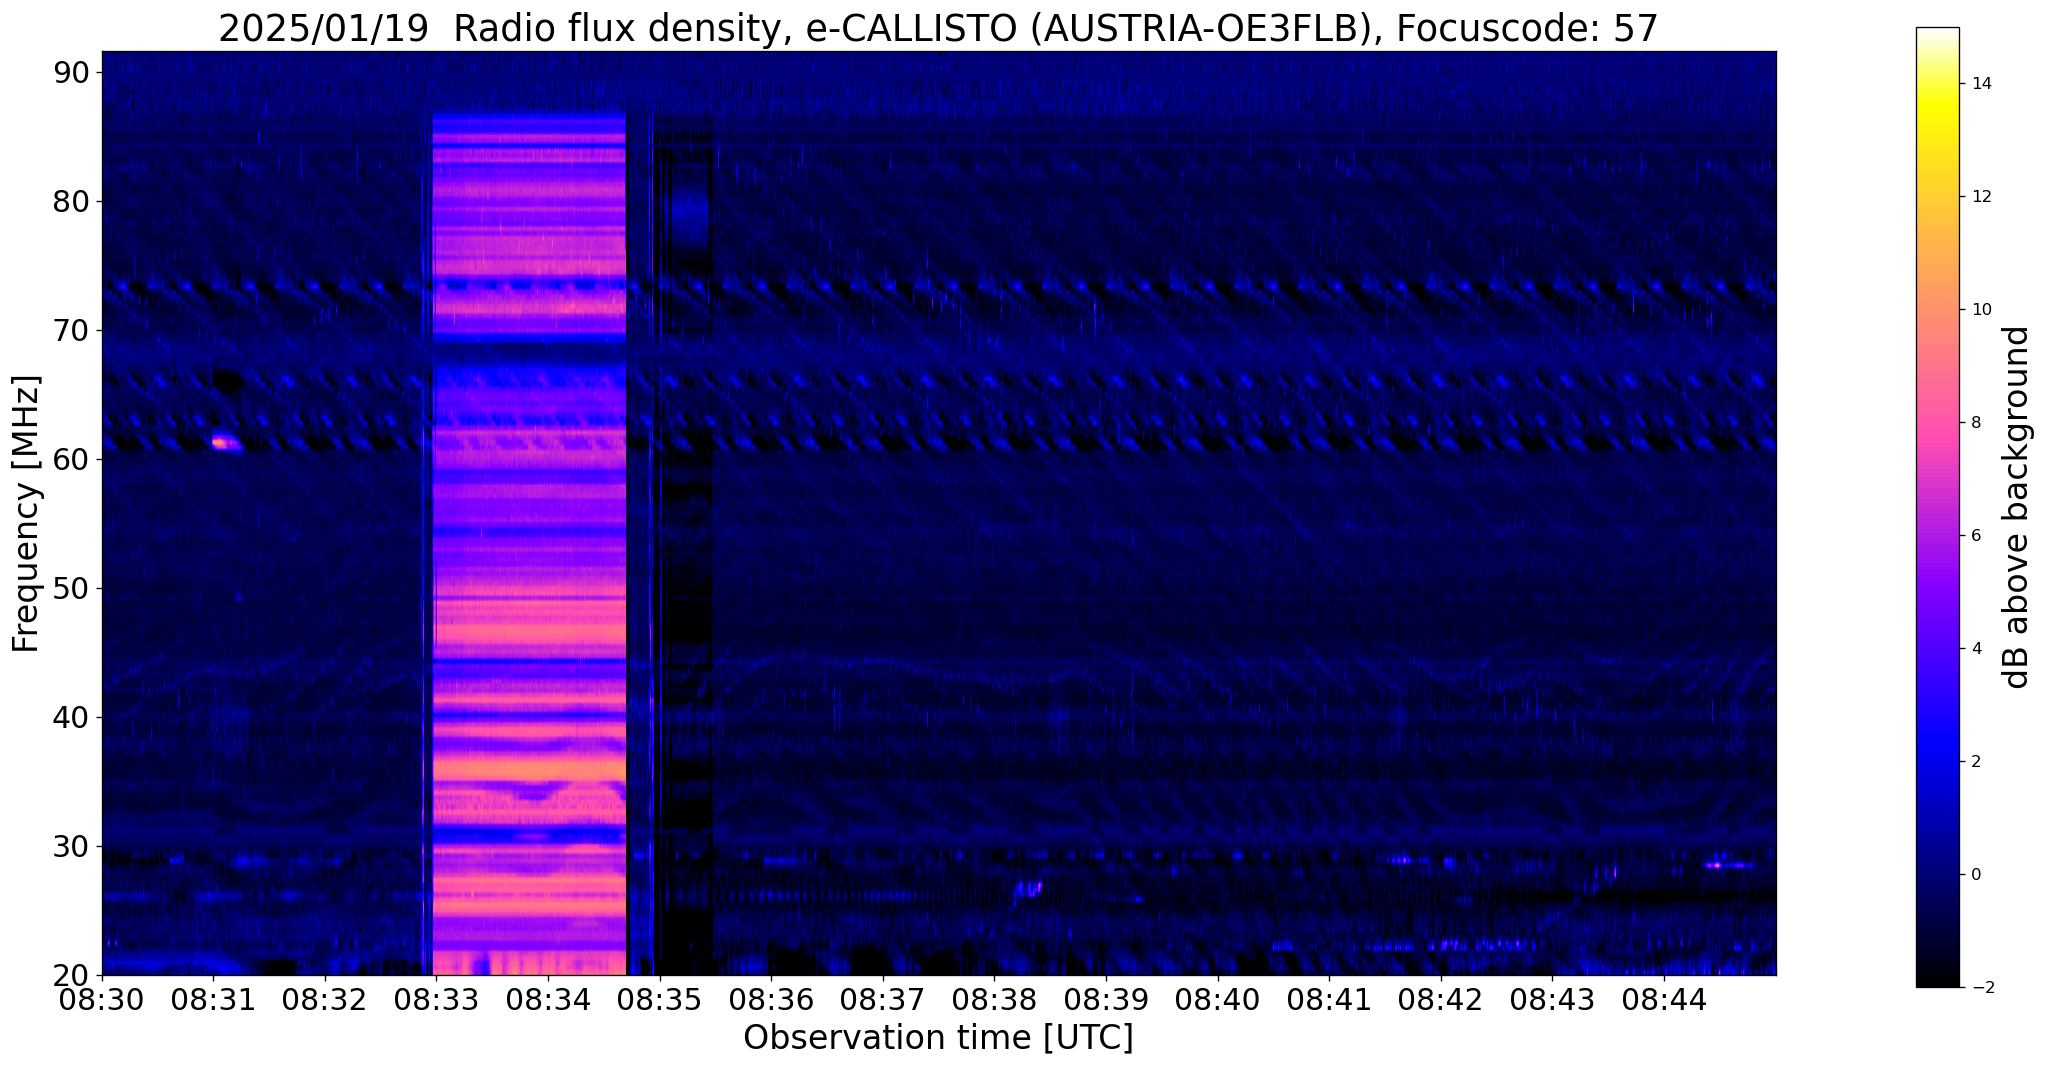Click the 08:40 time tick label

coord(1218,1000)
